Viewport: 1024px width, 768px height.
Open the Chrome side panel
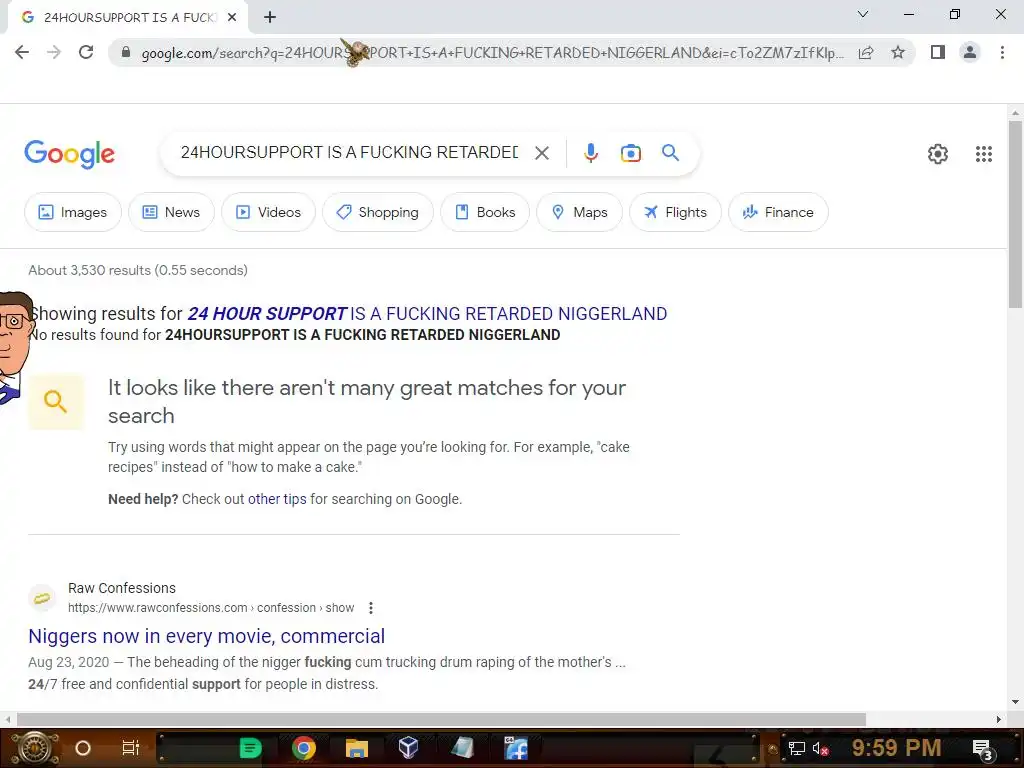pyautogui.click(x=938, y=52)
